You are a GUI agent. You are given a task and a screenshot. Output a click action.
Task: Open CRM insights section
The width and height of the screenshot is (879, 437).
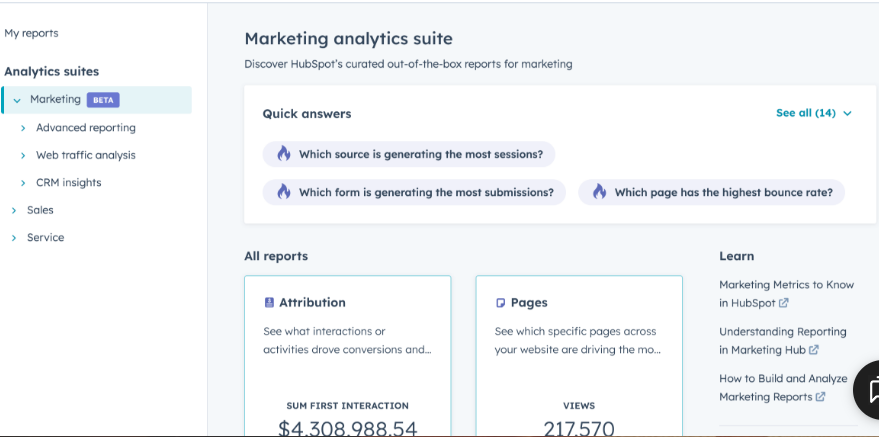[68, 183]
